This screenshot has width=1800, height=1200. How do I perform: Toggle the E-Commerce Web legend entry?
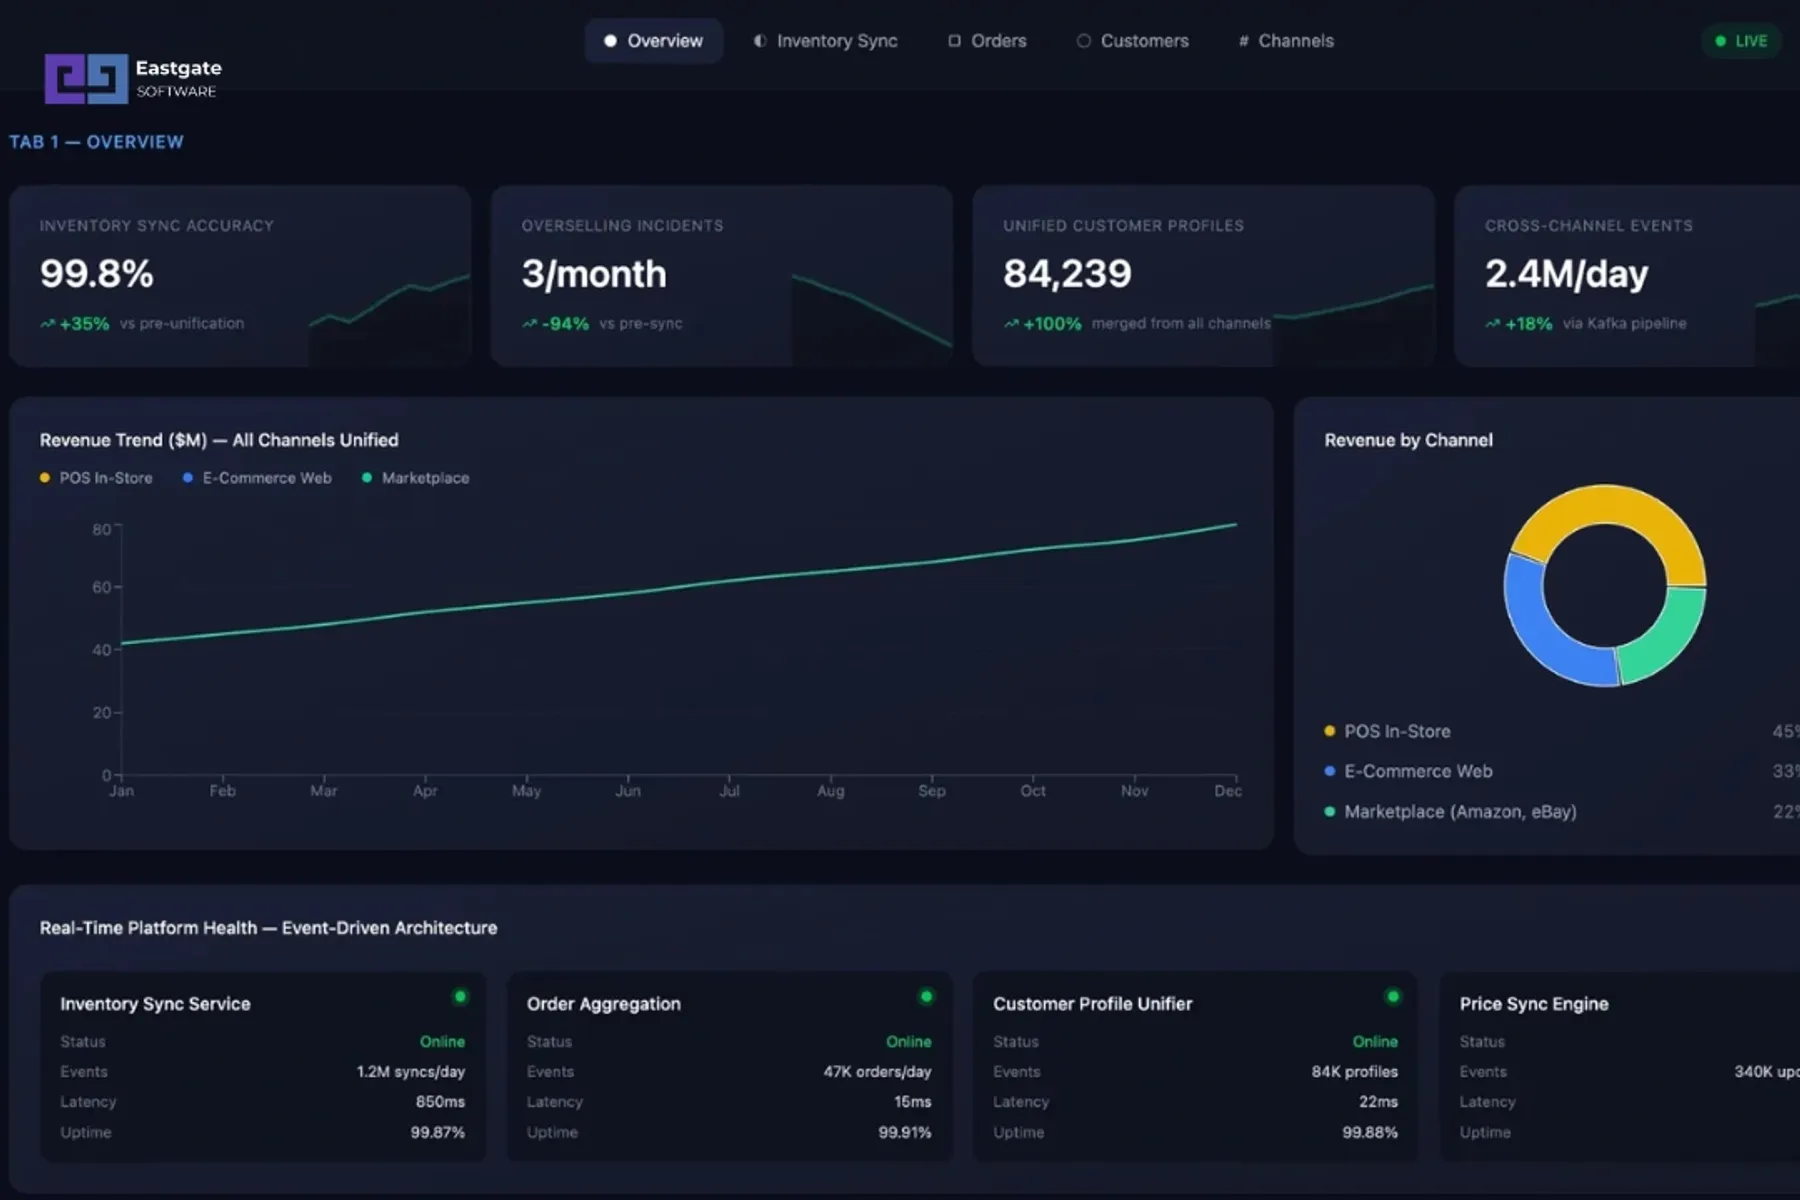click(258, 478)
